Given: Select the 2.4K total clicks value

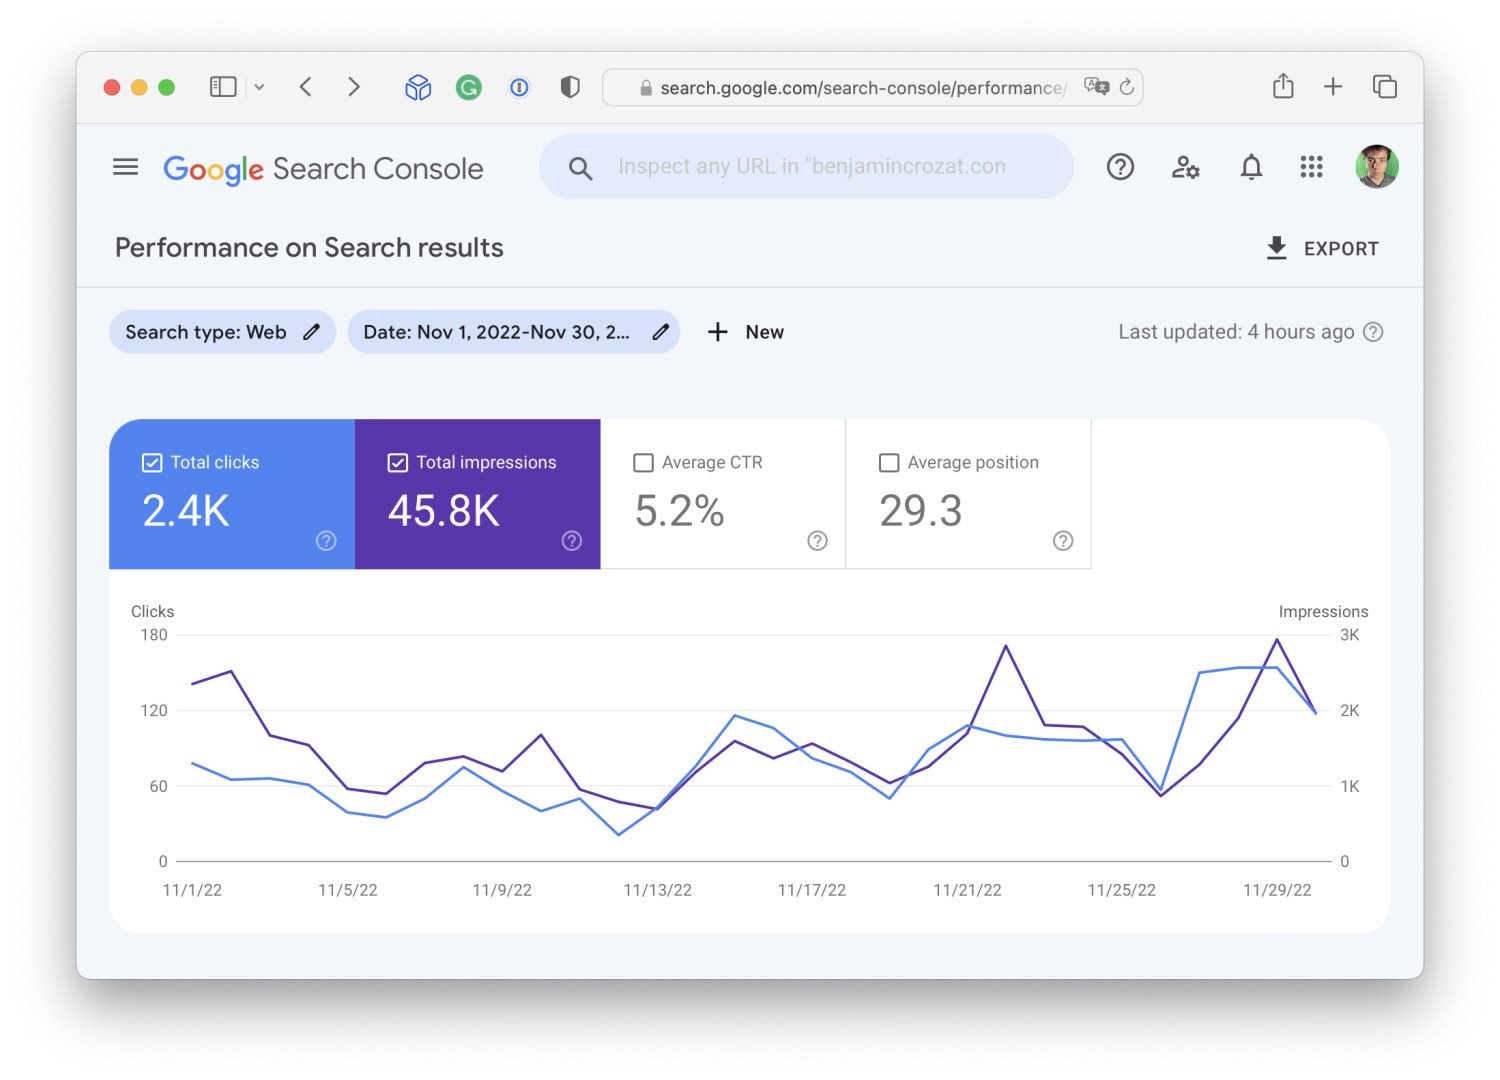Looking at the screenshot, I should [186, 511].
